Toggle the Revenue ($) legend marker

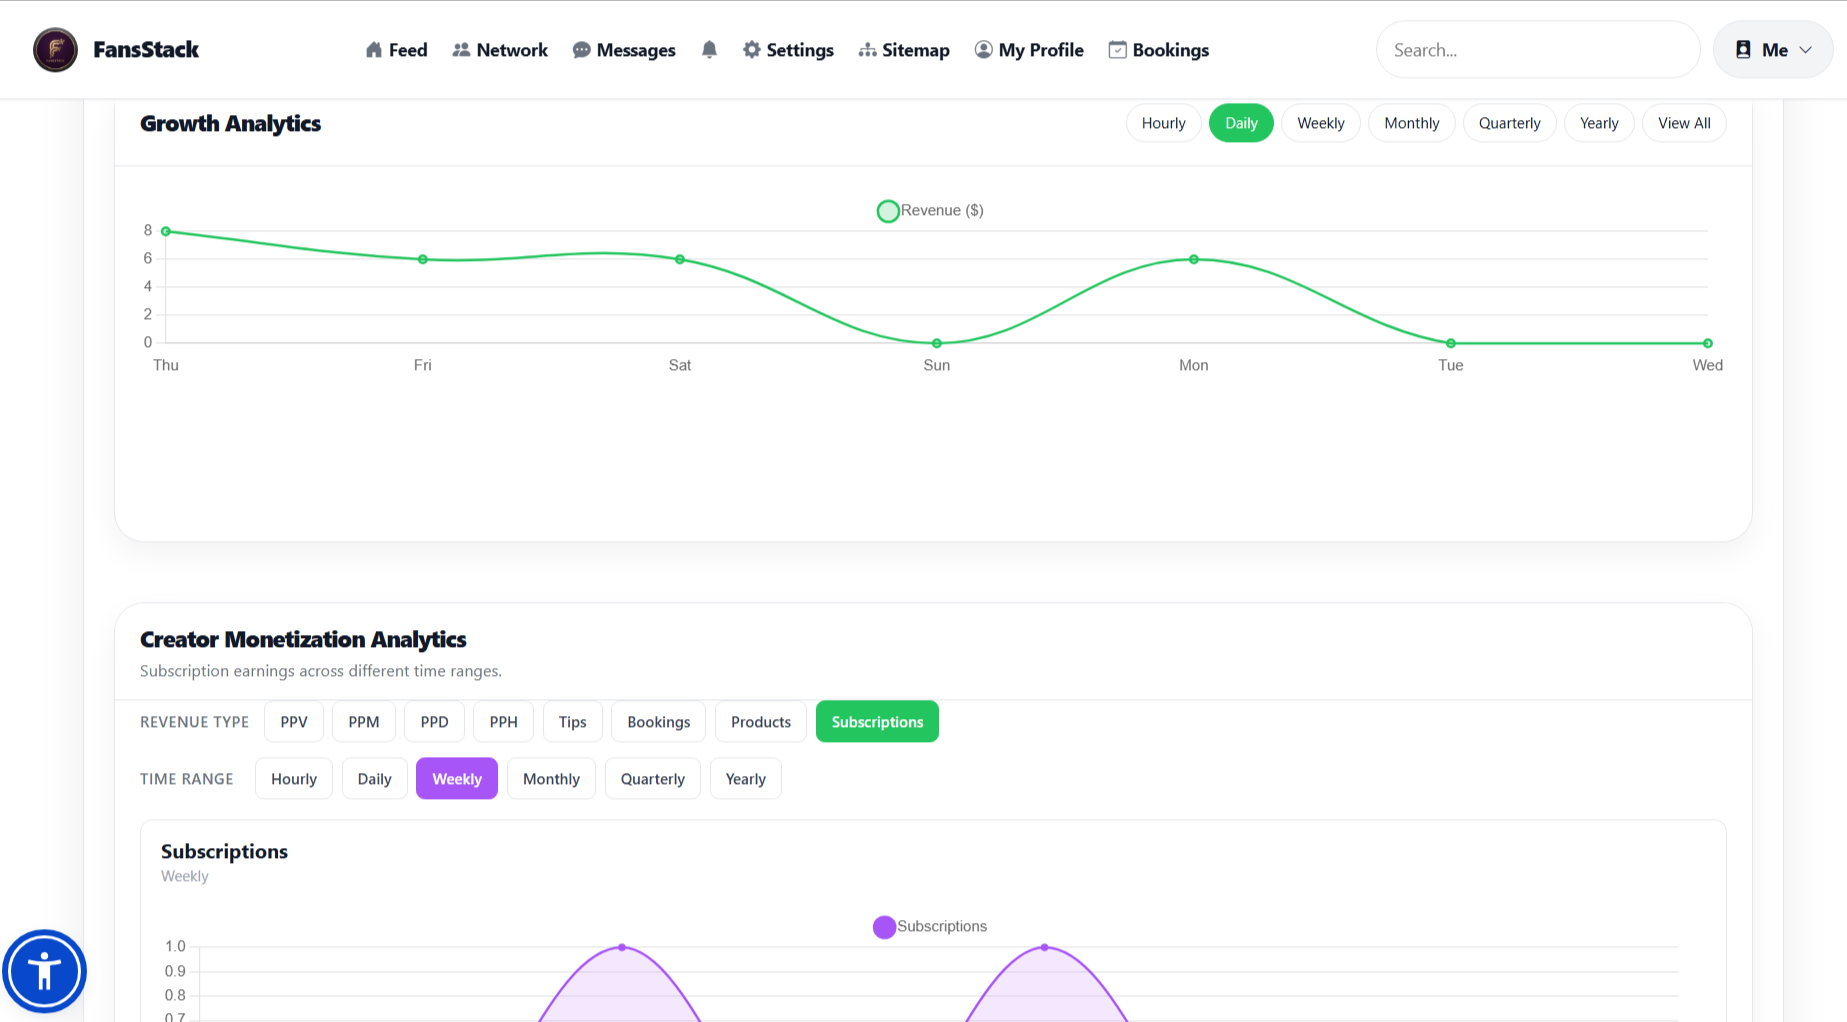888,211
